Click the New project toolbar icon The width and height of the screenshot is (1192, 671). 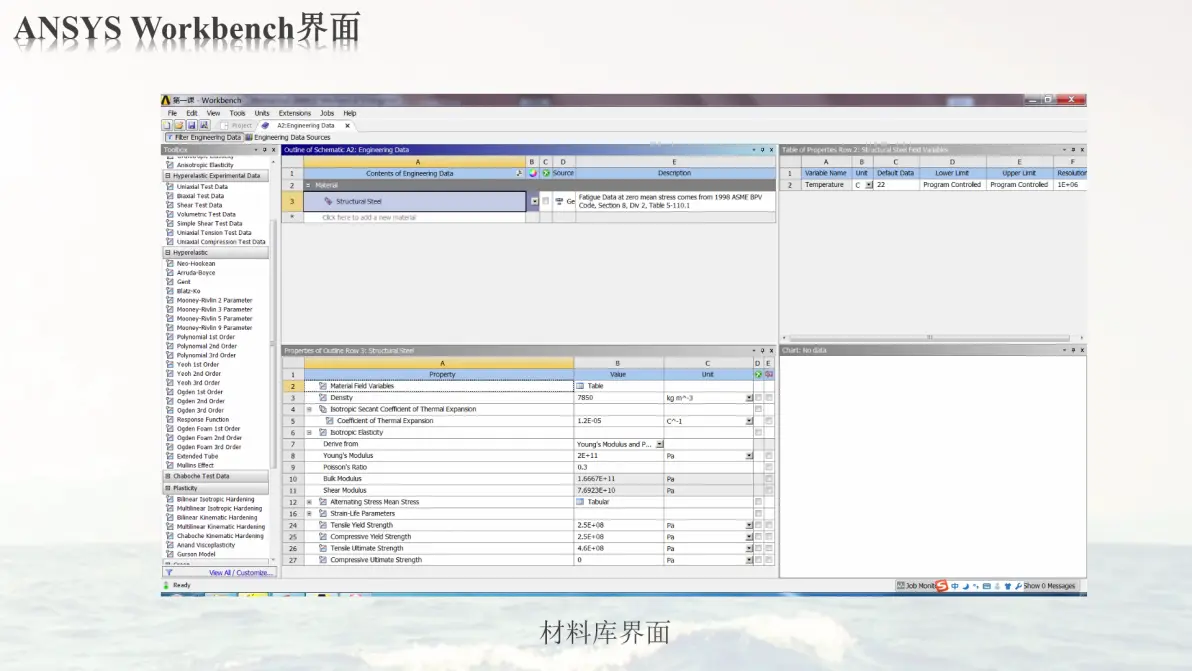[x=166, y=125]
